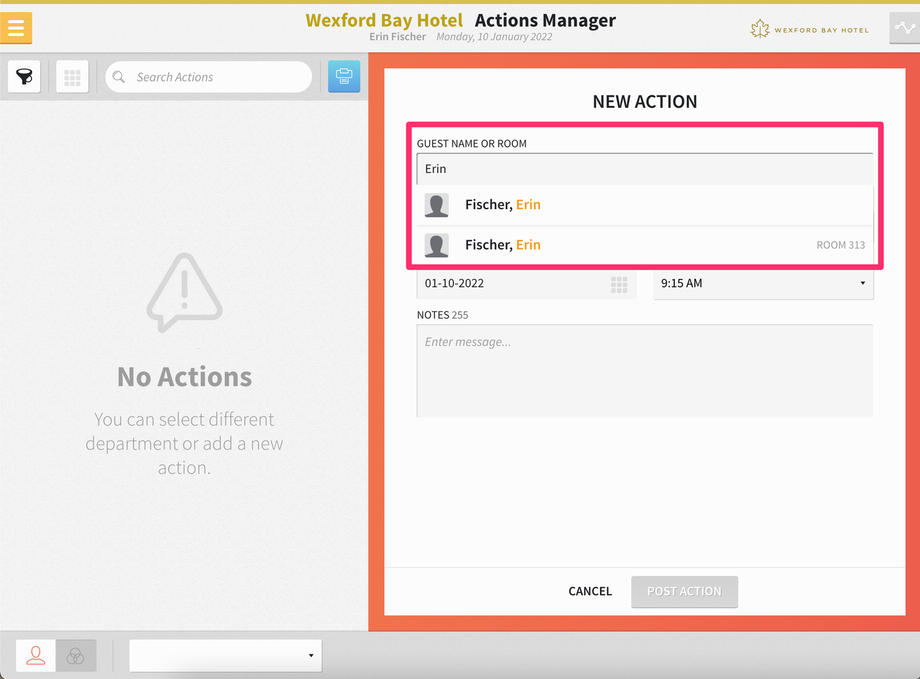Open the activity pulse icon top-right
Image resolution: width=920 pixels, height=679 pixels.
tap(905, 28)
